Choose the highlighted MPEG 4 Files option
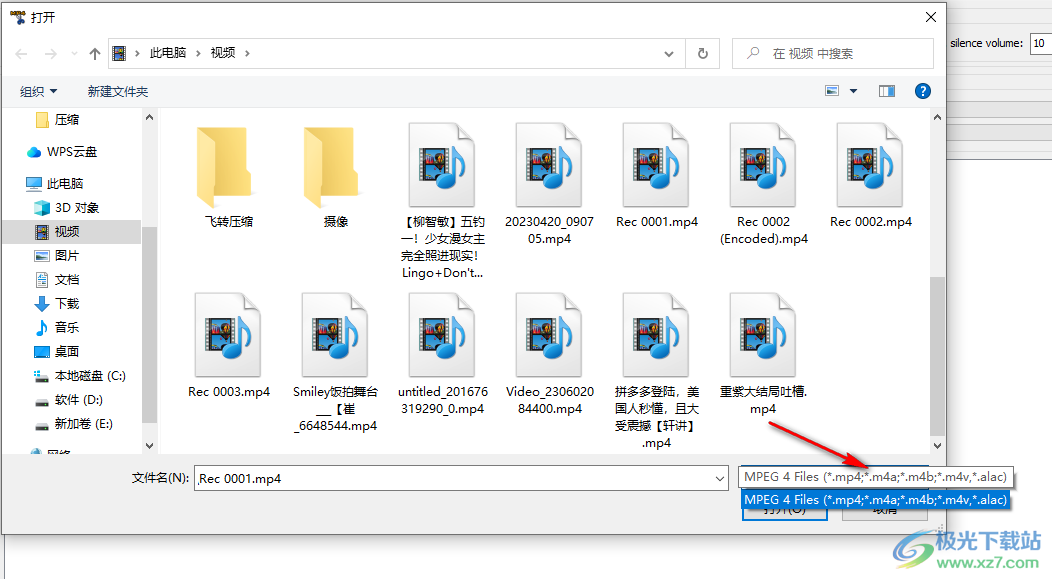The height and width of the screenshot is (579, 1052). [x=876, y=499]
